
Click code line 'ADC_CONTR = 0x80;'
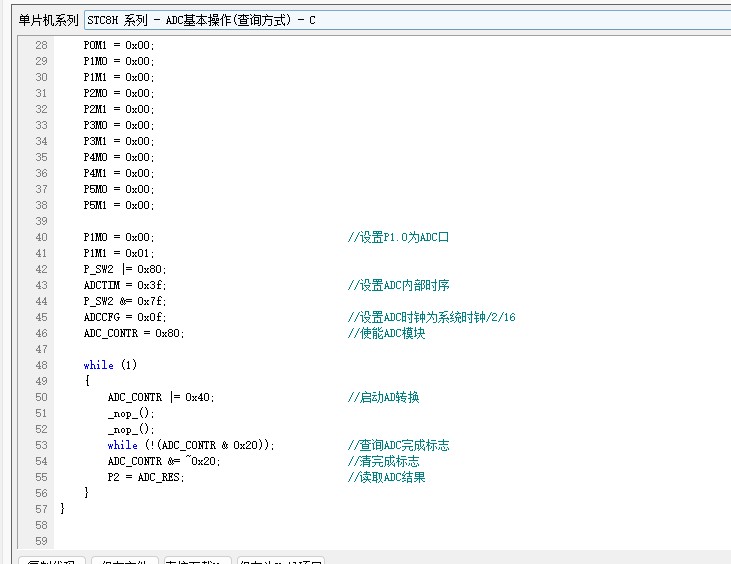pyautogui.click(x=134, y=333)
